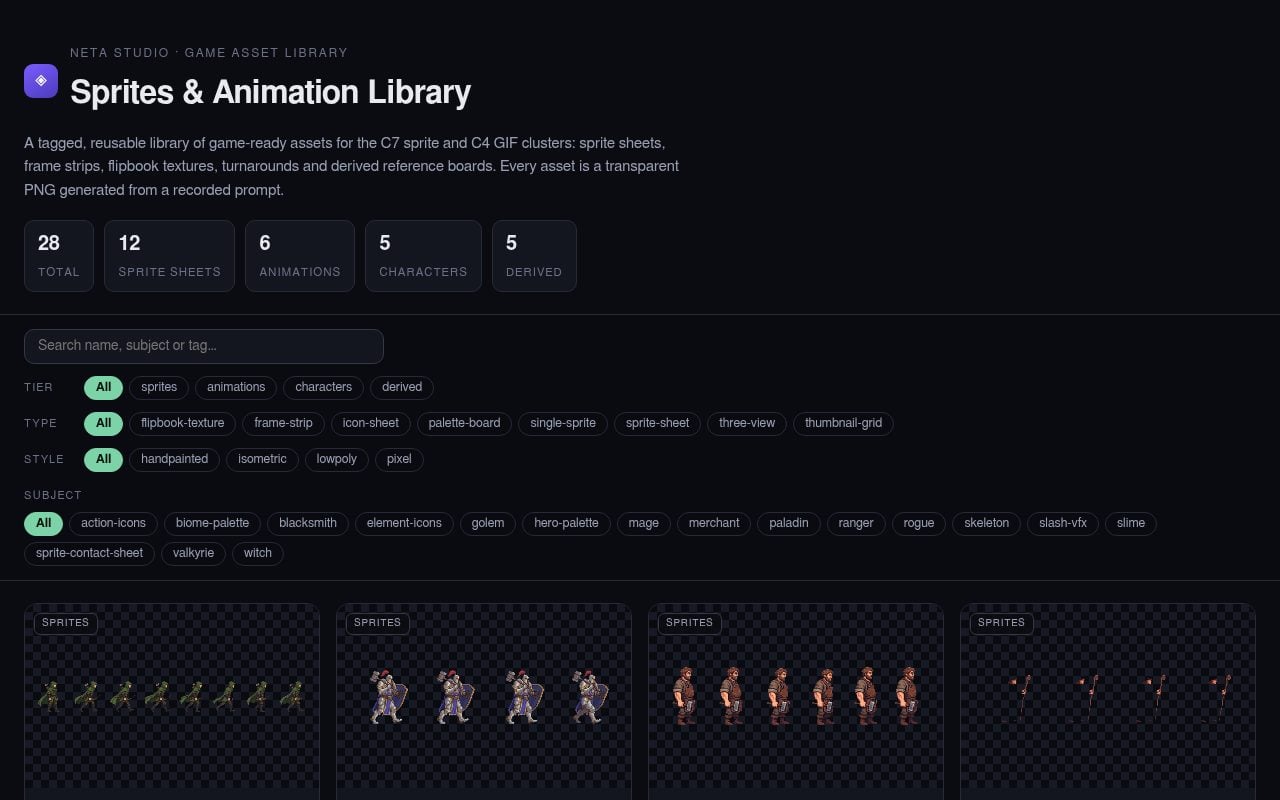Filter style by isometric
Screen dimensions: 1280x800
tap(262, 459)
